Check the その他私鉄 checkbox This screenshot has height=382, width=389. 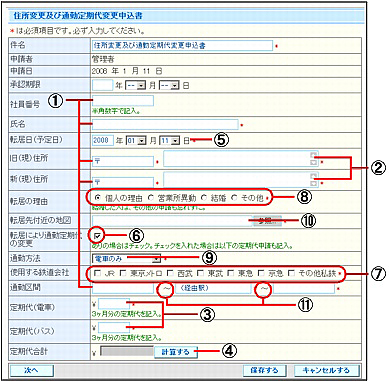coord(291,273)
